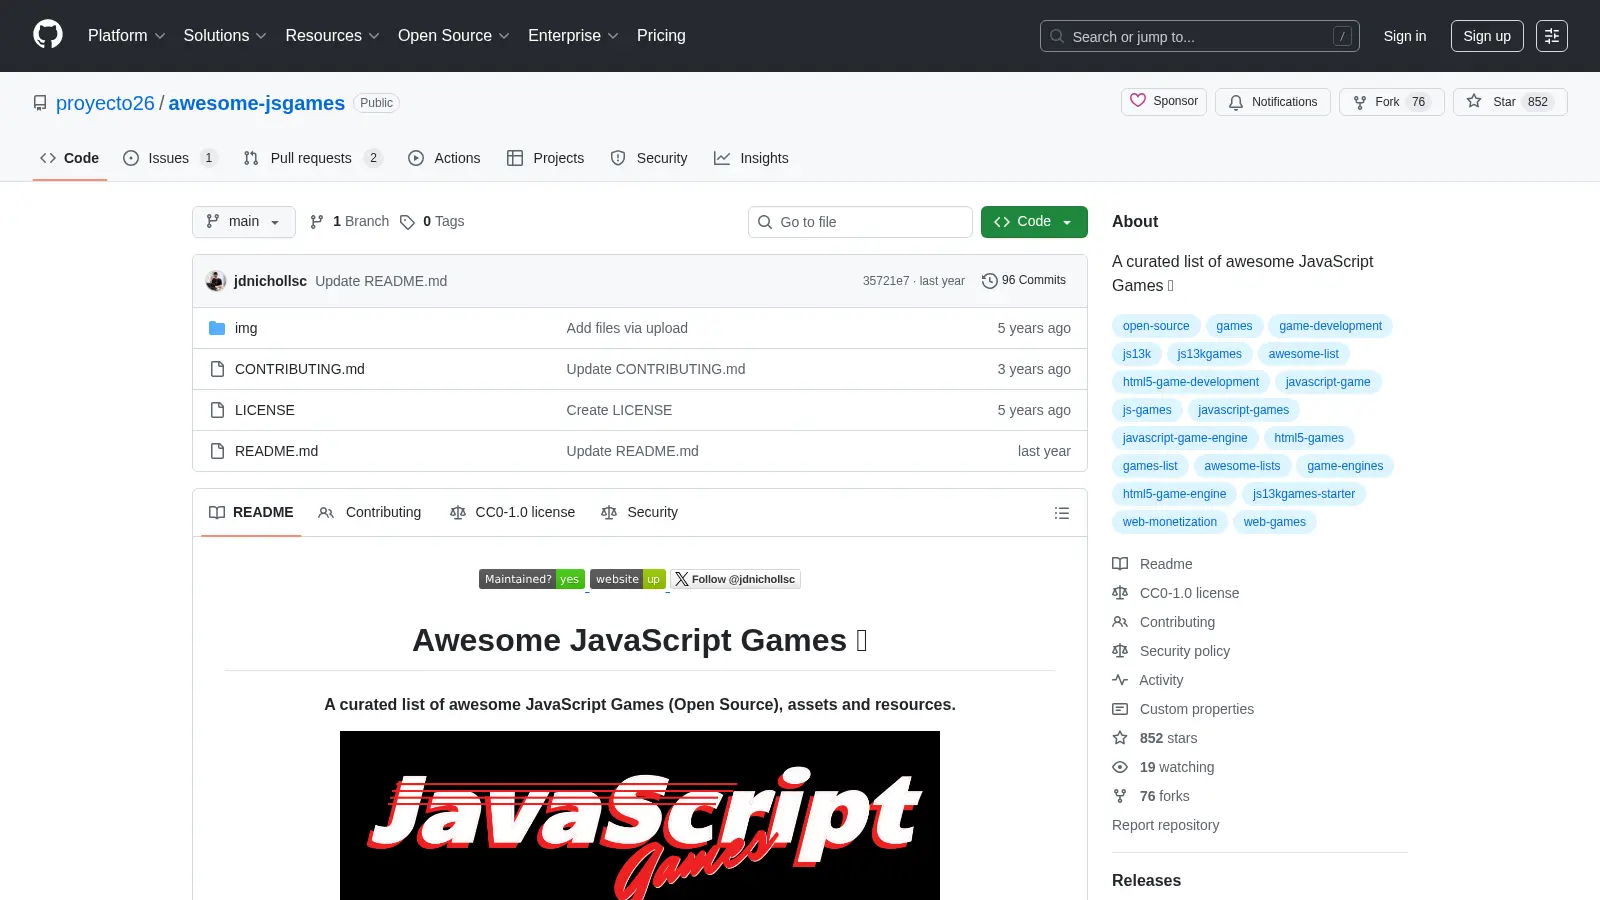Select the game-development topic tag
The height and width of the screenshot is (900, 1600).
(x=1330, y=326)
